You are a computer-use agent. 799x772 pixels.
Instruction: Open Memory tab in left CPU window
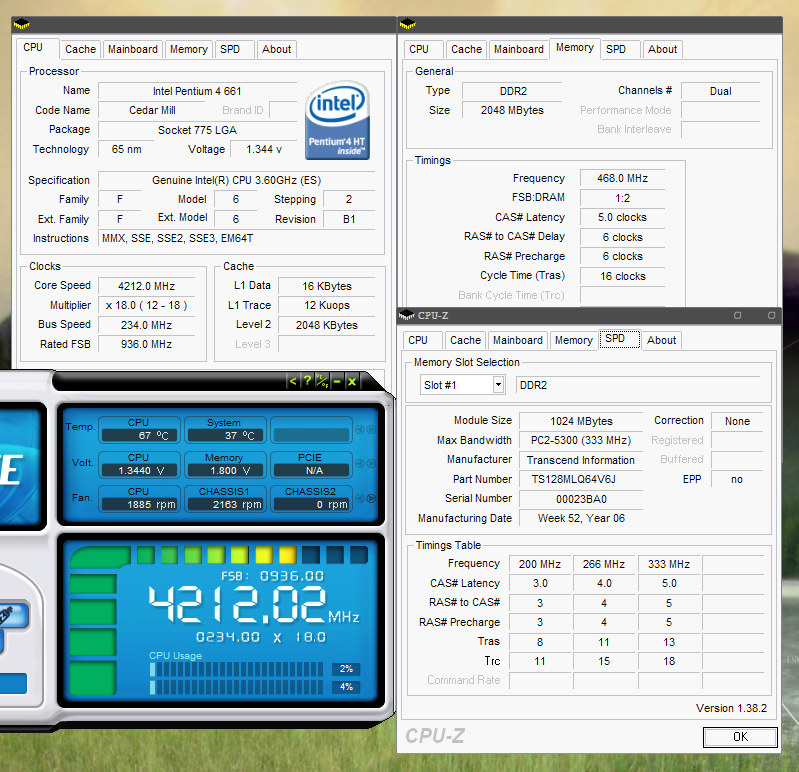[189, 49]
